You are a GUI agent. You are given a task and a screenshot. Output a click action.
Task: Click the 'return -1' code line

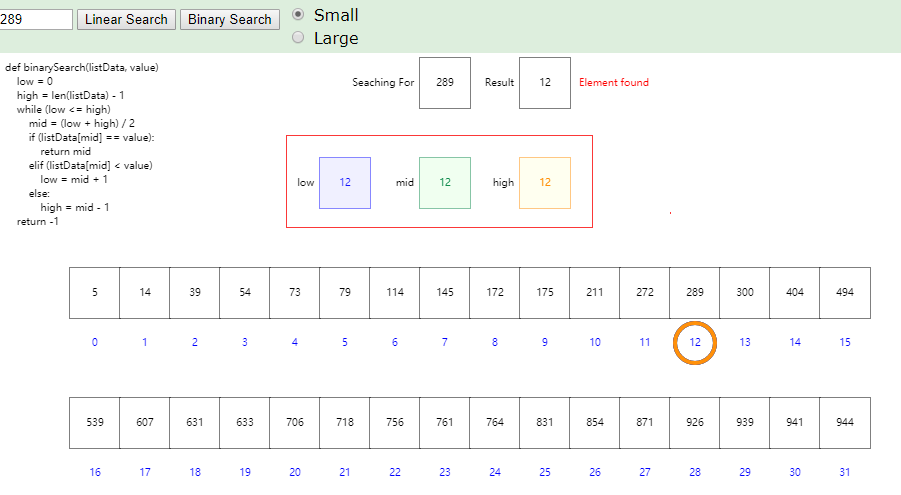tap(37, 222)
